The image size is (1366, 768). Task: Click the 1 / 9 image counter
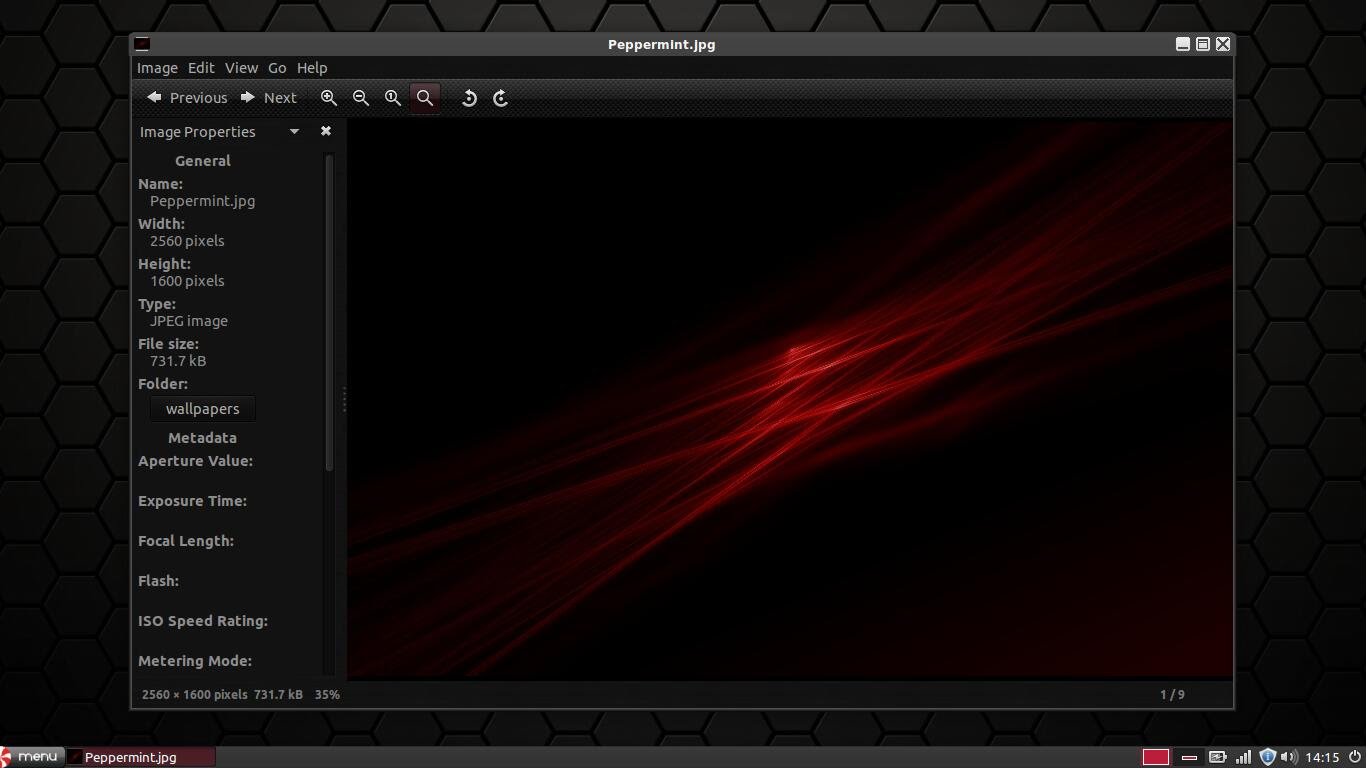pos(1172,694)
